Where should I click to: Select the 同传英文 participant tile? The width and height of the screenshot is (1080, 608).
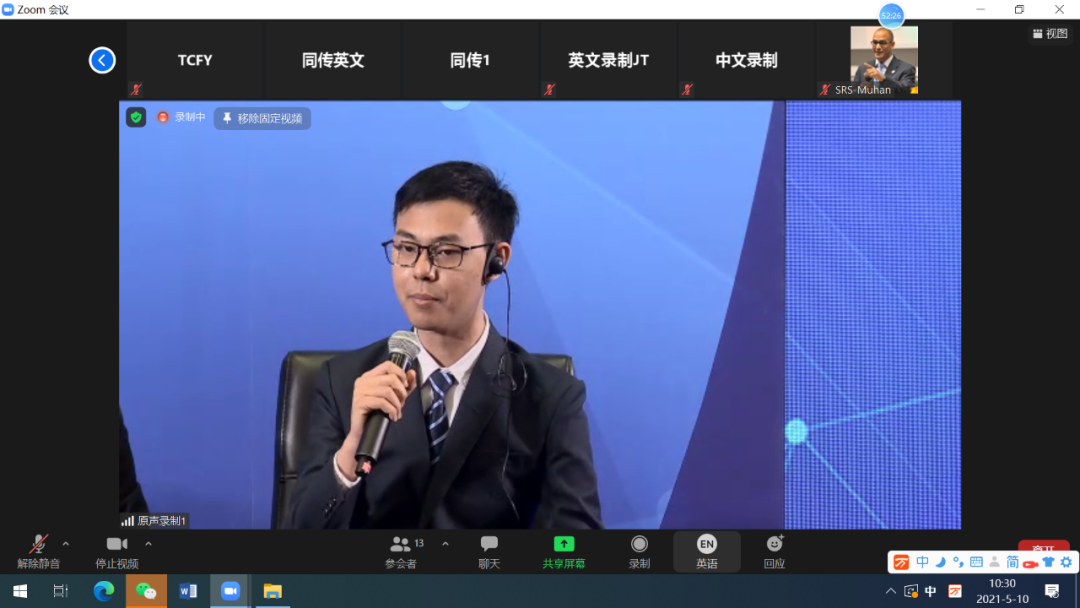click(x=333, y=61)
